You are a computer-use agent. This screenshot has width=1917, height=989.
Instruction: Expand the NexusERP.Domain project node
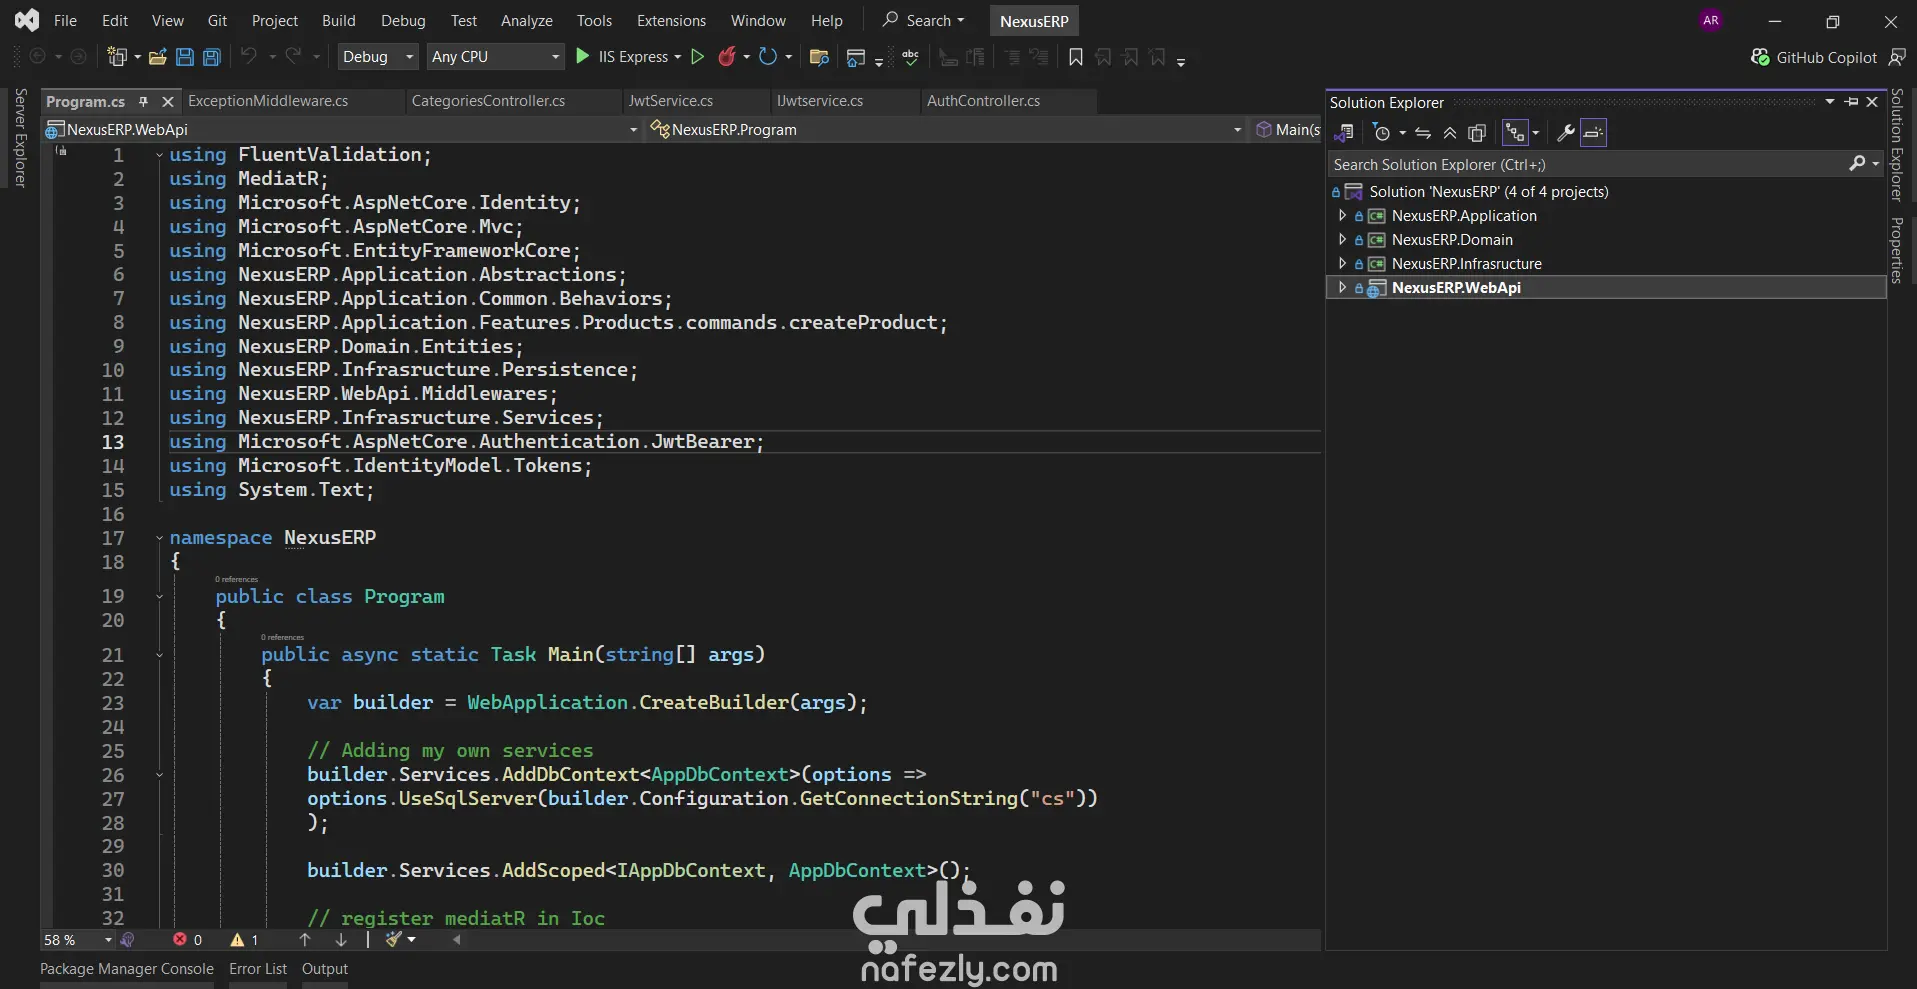(1342, 239)
